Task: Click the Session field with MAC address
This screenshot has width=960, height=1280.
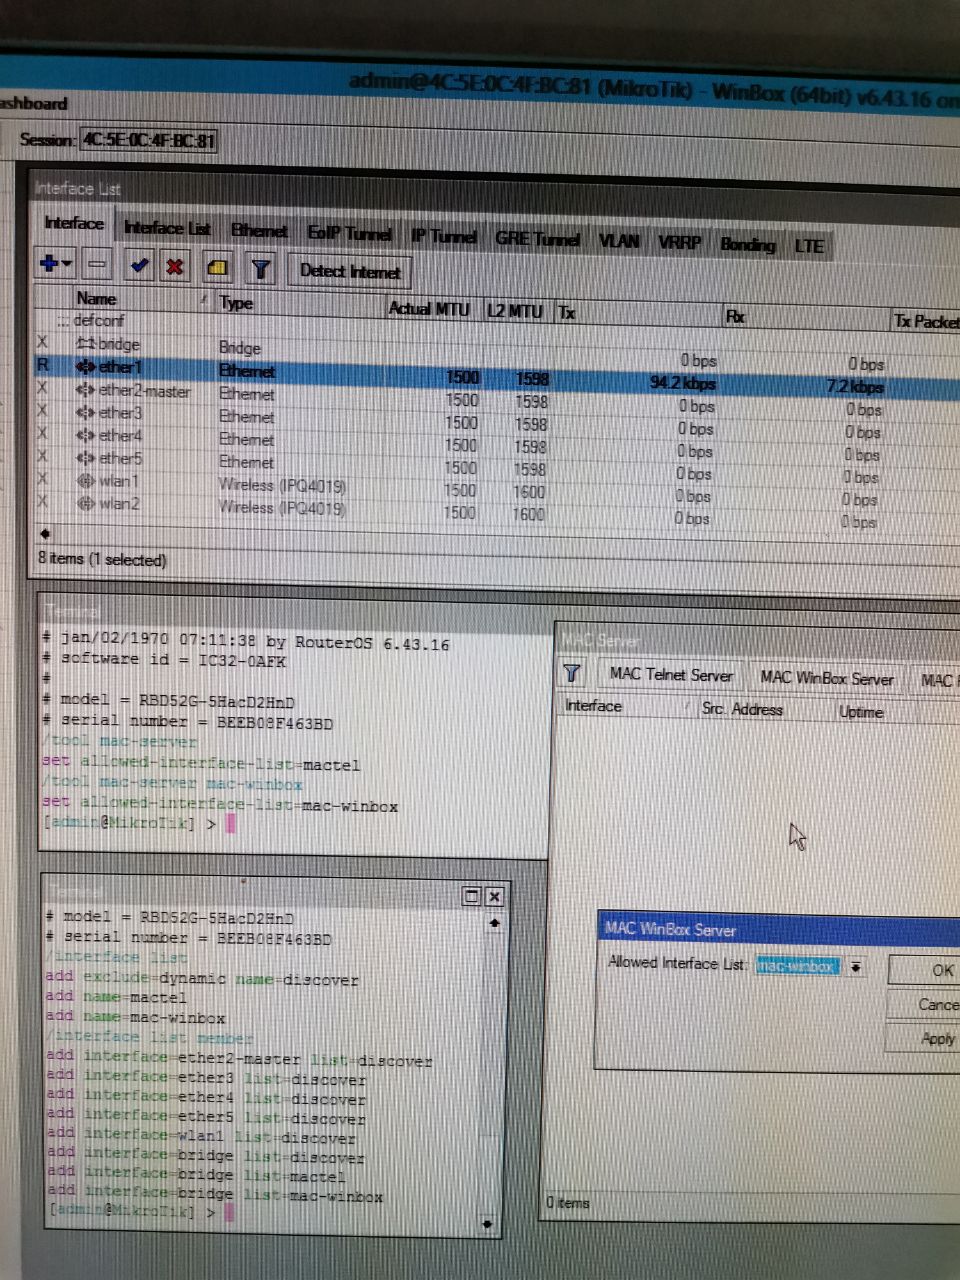Action: [x=148, y=140]
